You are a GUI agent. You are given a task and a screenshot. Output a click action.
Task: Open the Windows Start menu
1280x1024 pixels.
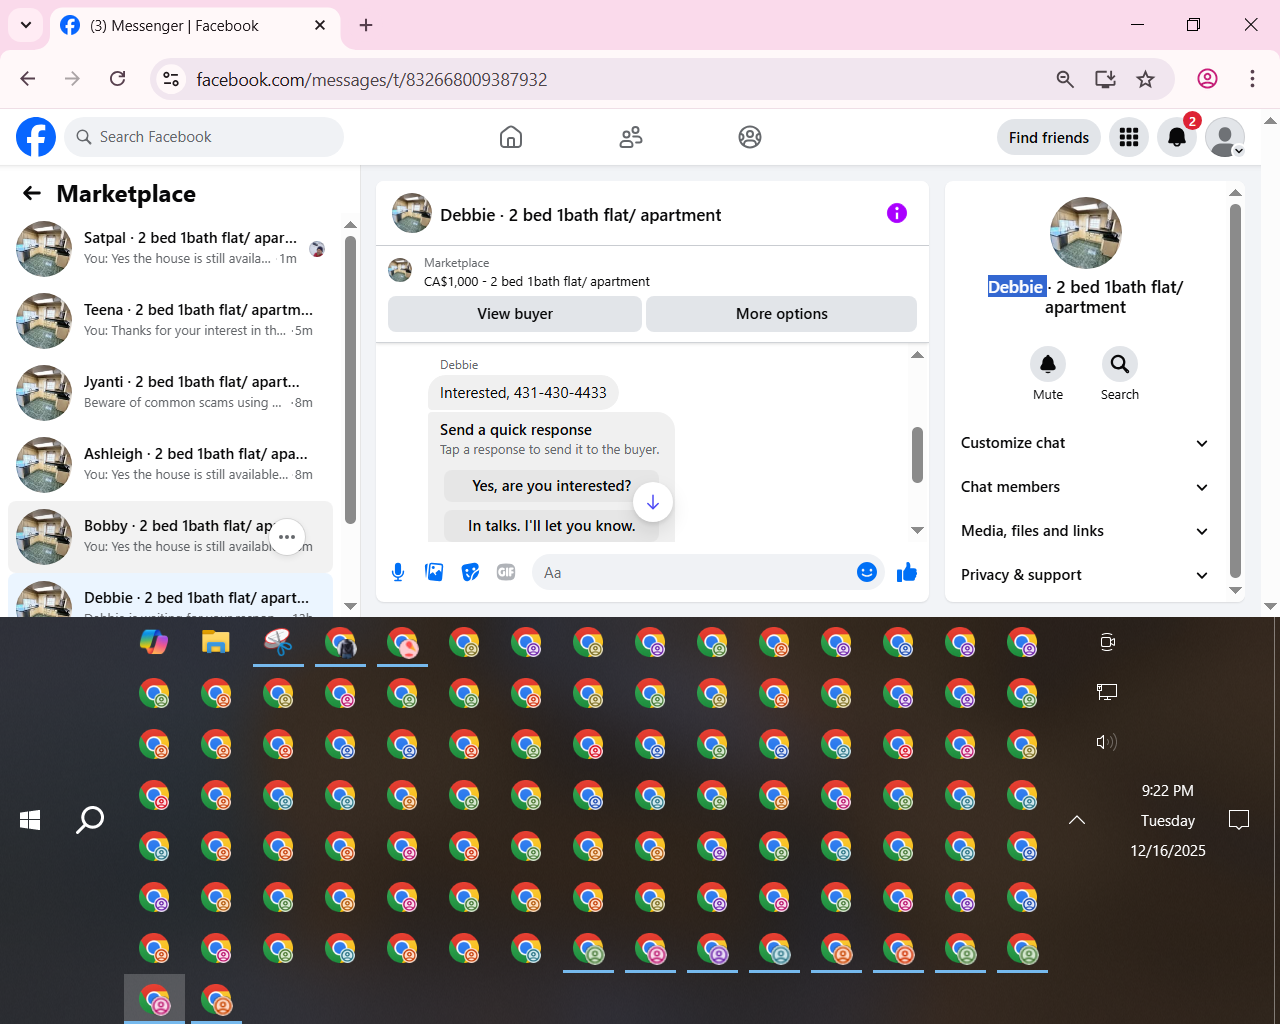(30, 820)
